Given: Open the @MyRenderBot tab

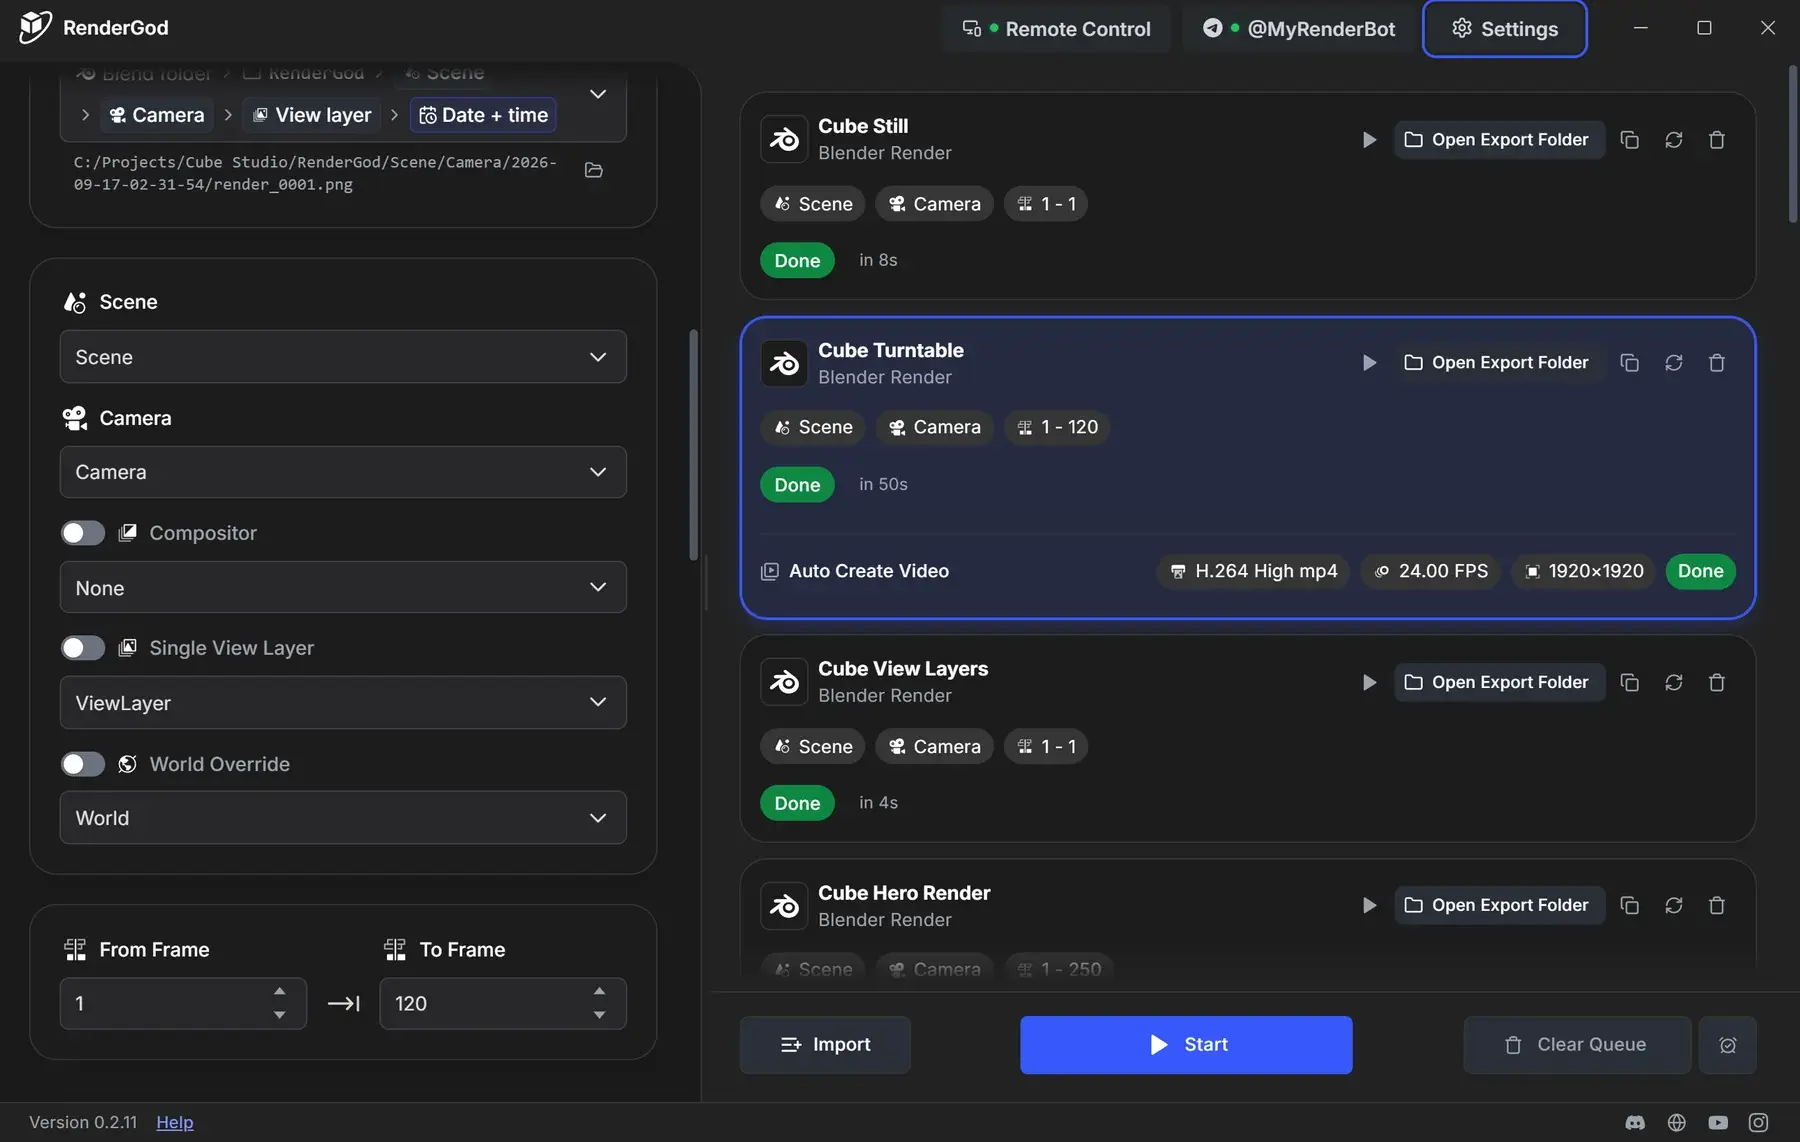Looking at the screenshot, I should (x=1298, y=29).
